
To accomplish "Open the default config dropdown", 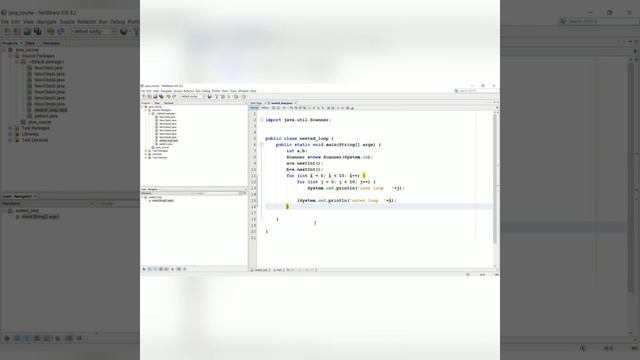I will pos(192,96).
